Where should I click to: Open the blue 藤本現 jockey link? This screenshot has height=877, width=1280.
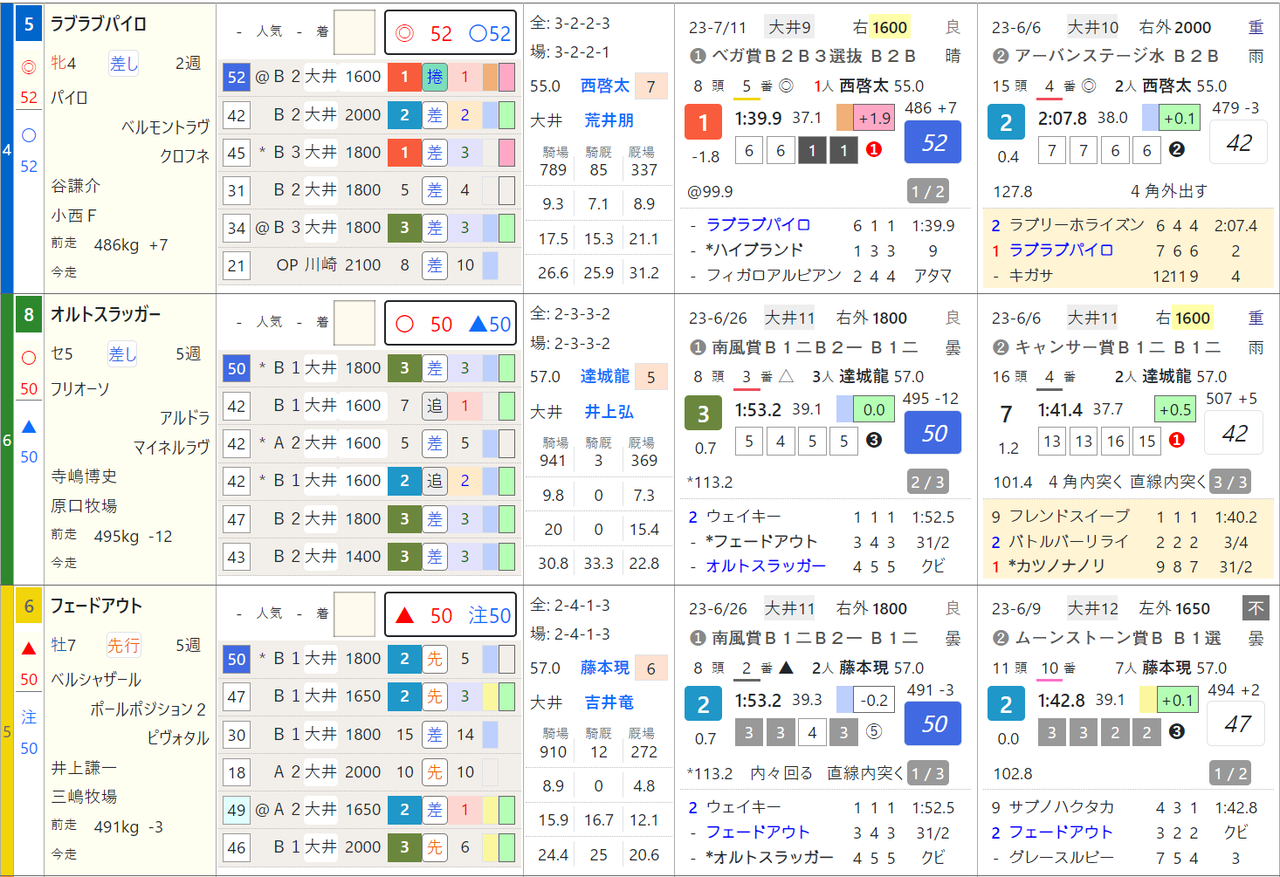(x=605, y=668)
